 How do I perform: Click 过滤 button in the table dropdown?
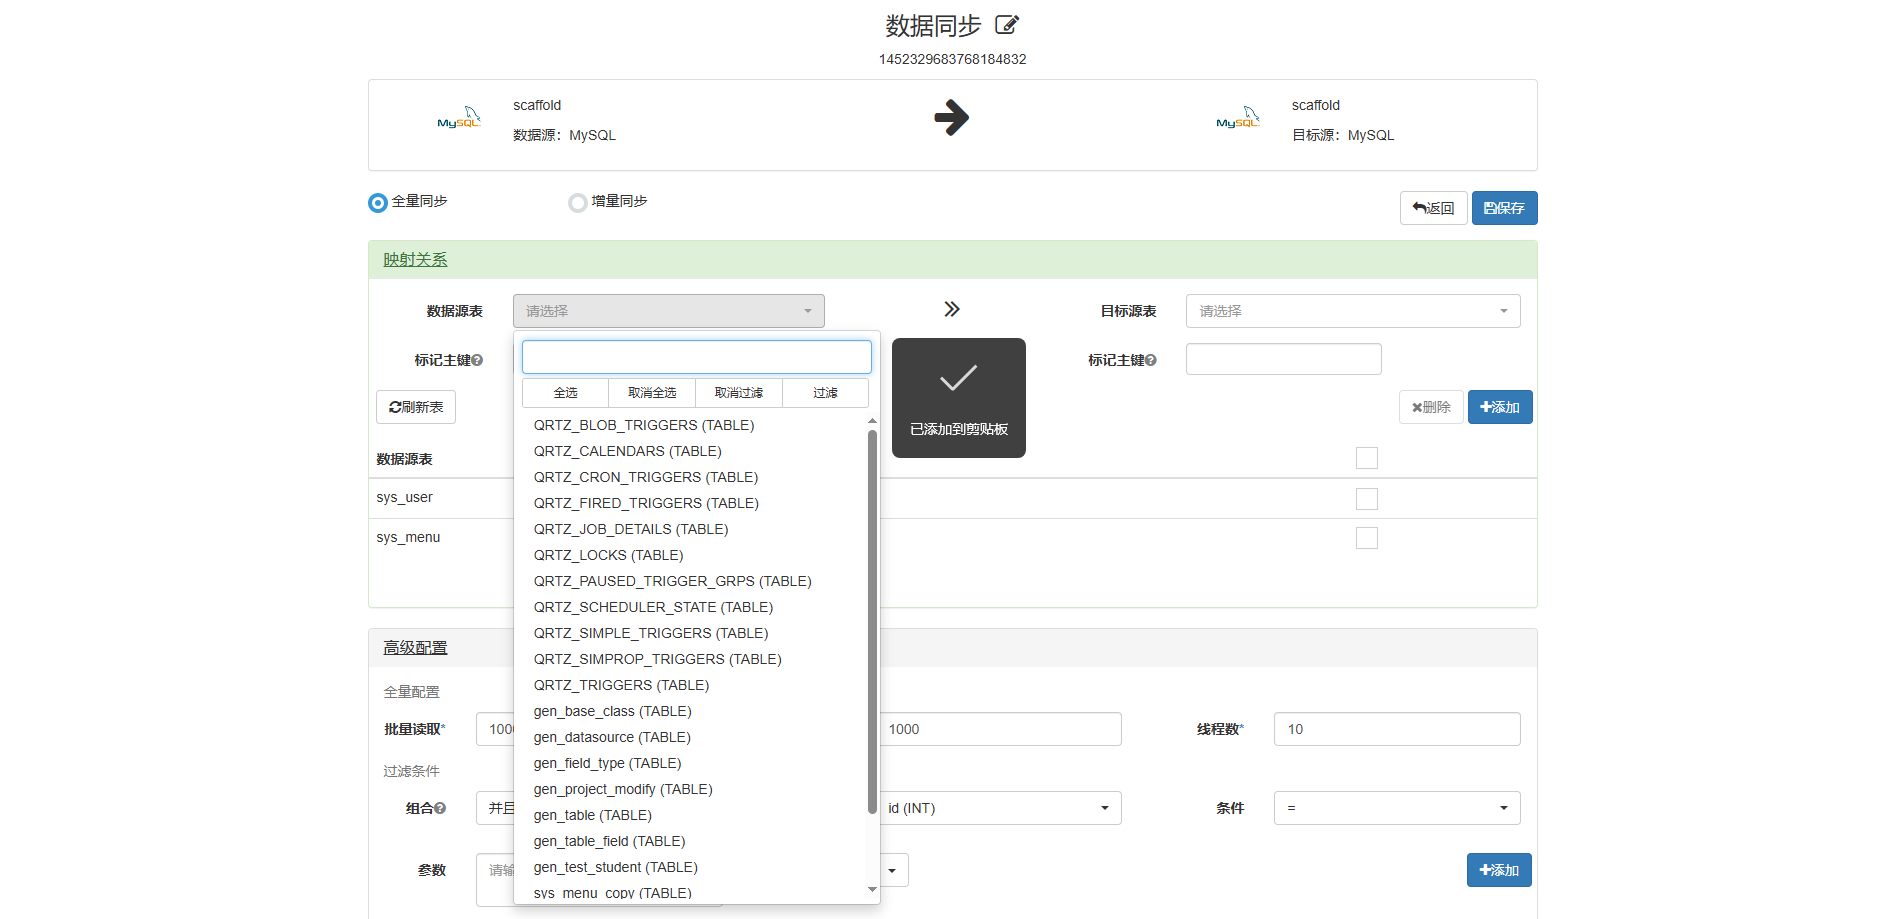pyautogui.click(x=825, y=393)
